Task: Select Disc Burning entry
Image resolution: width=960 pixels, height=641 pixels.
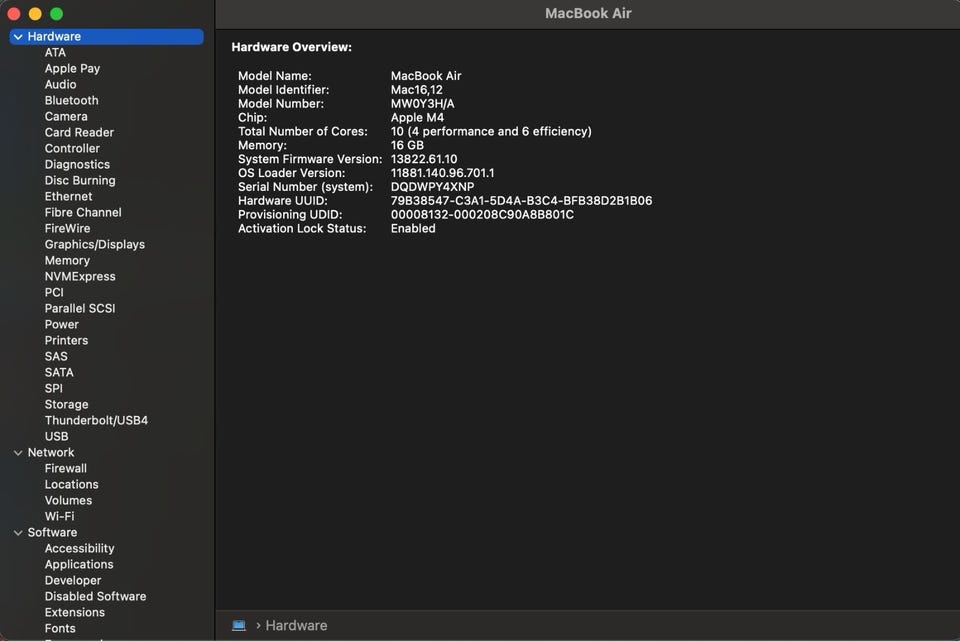Action: pos(80,180)
